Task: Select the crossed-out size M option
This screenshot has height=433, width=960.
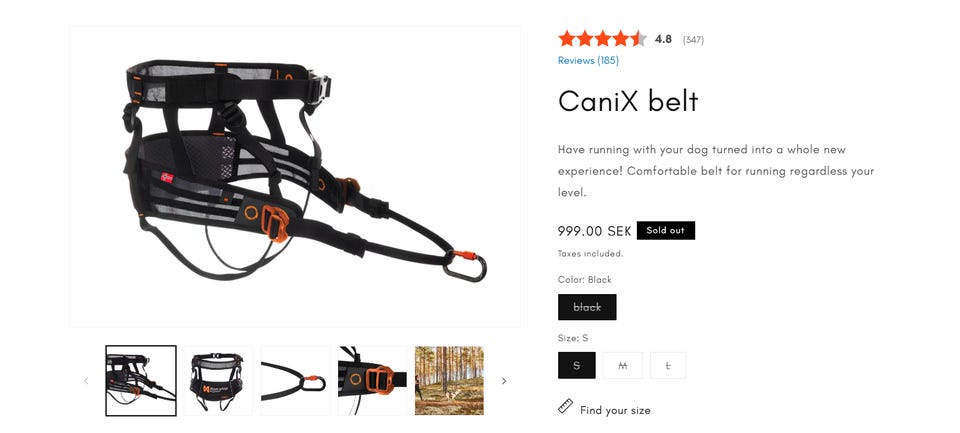Action: [623, 365]
